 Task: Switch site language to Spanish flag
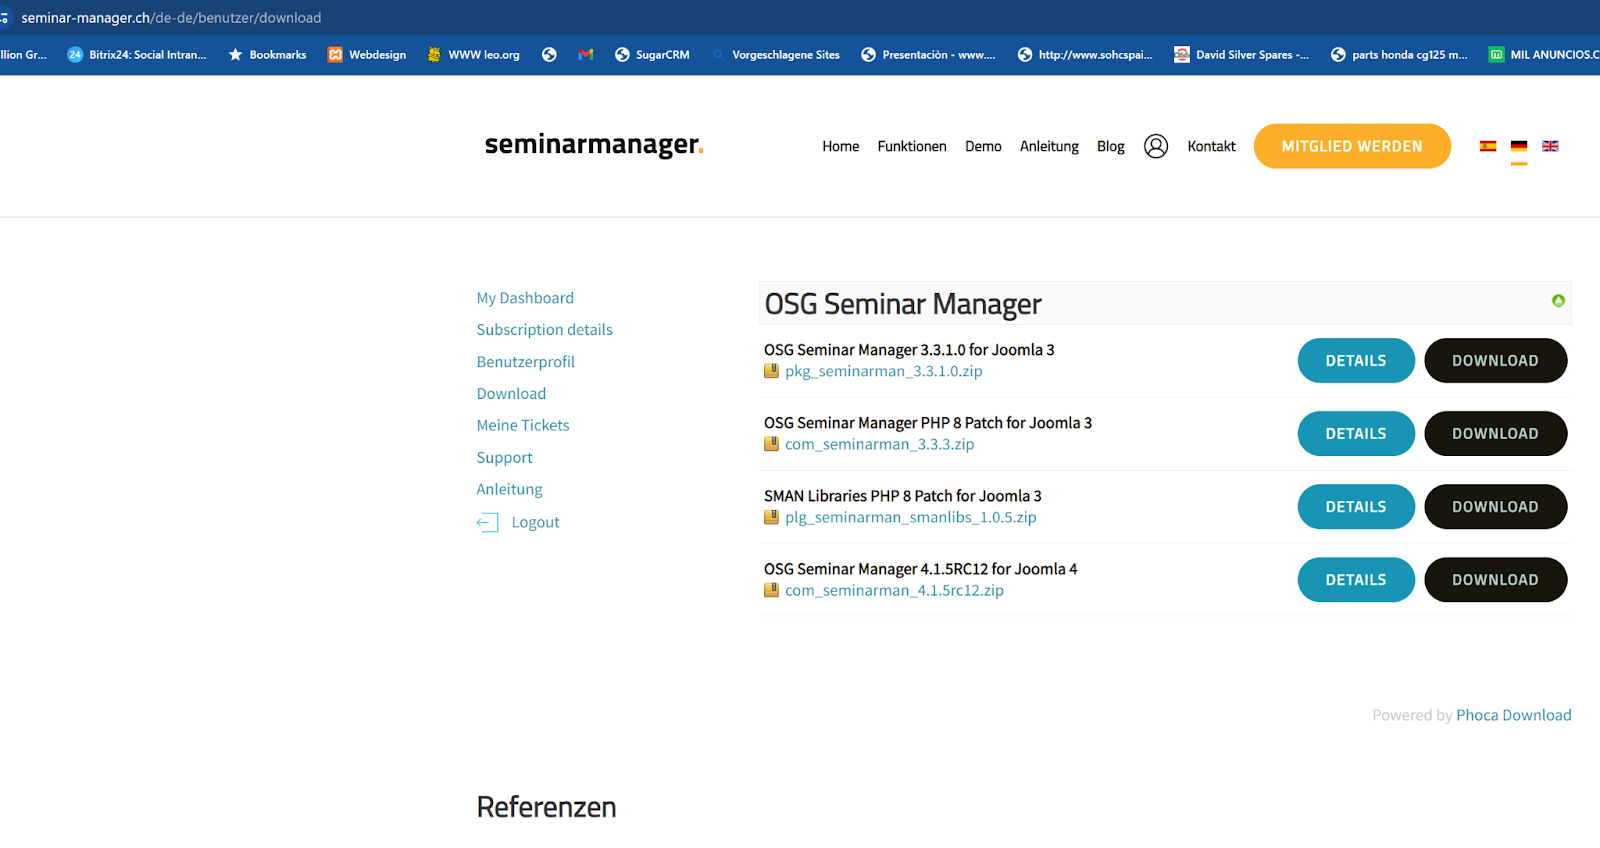(x=1488, y=146)
